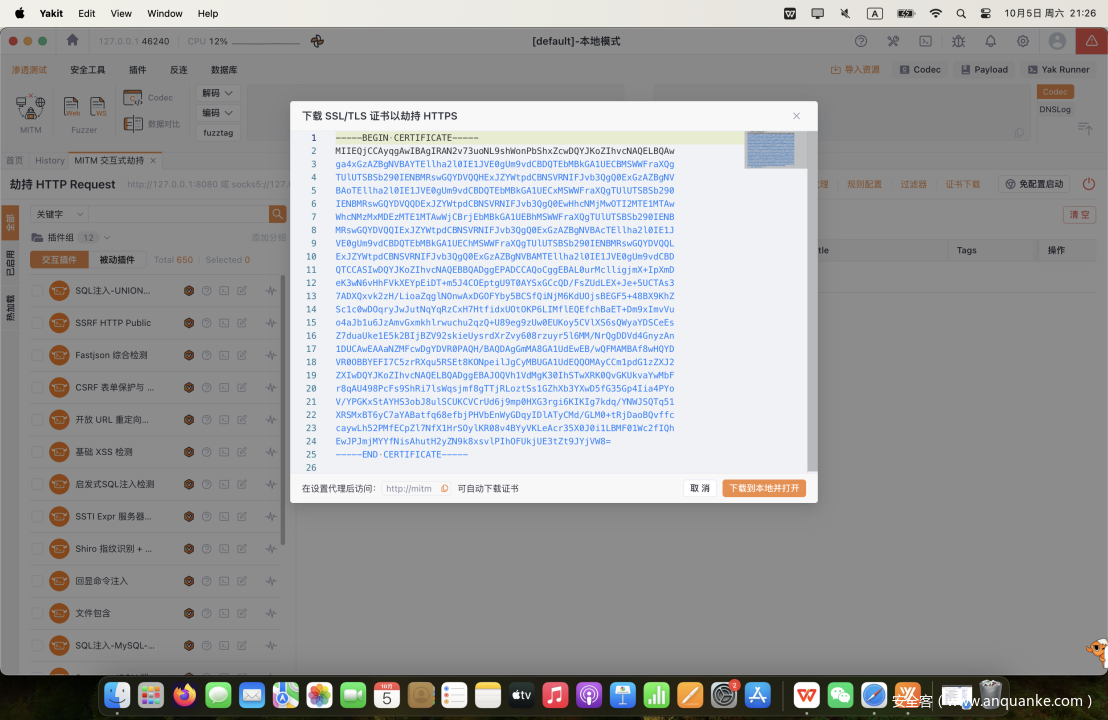Image resolution: width=1108 pixels, height=720 pixels.
Task: Click the red warning alert icon
Action: 1092,41
